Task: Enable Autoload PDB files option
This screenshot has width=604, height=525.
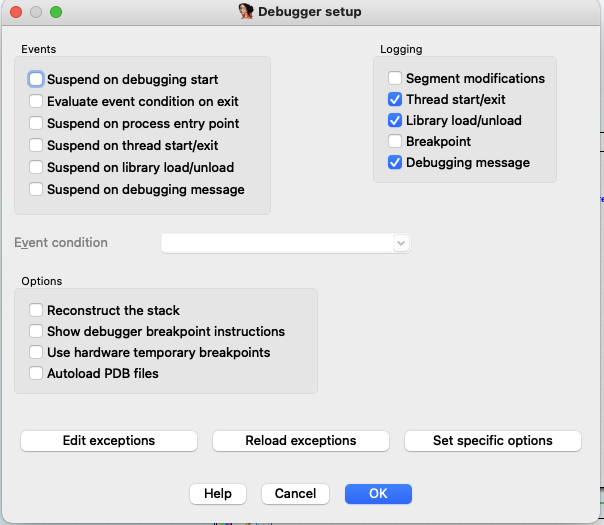Action: (36, 373)
